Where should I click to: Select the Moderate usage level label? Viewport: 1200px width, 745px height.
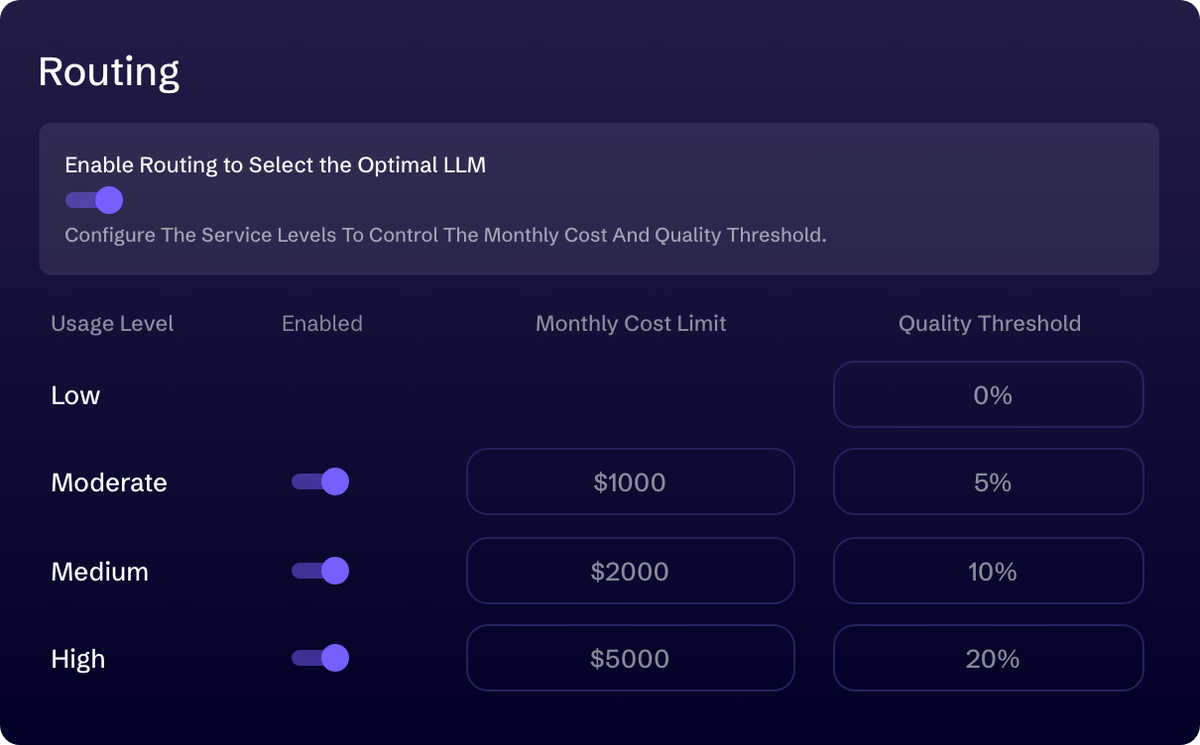[109, 482]
